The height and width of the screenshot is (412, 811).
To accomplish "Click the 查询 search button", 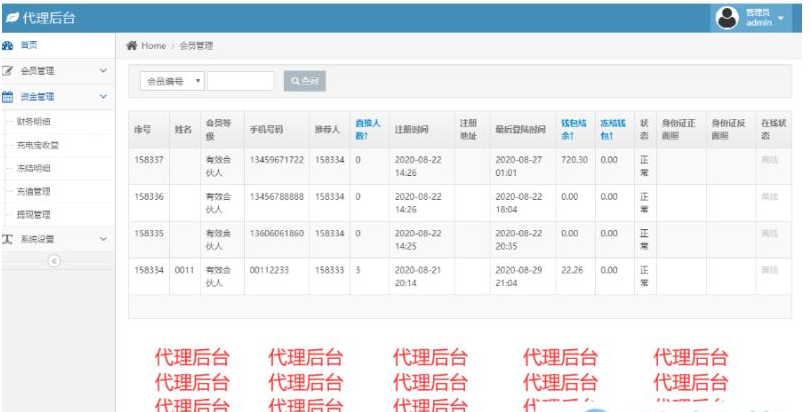I will click(305, 81).
